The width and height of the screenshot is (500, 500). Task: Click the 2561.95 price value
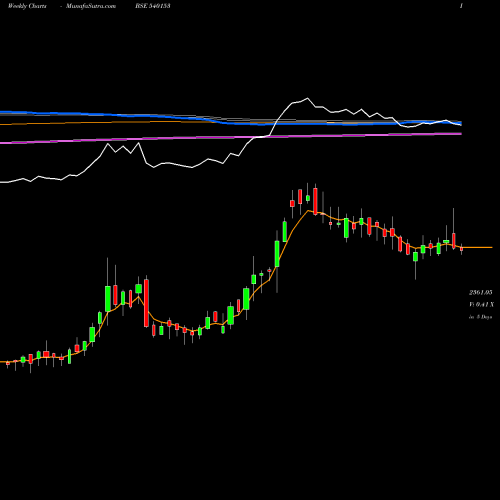coord(481,293)
